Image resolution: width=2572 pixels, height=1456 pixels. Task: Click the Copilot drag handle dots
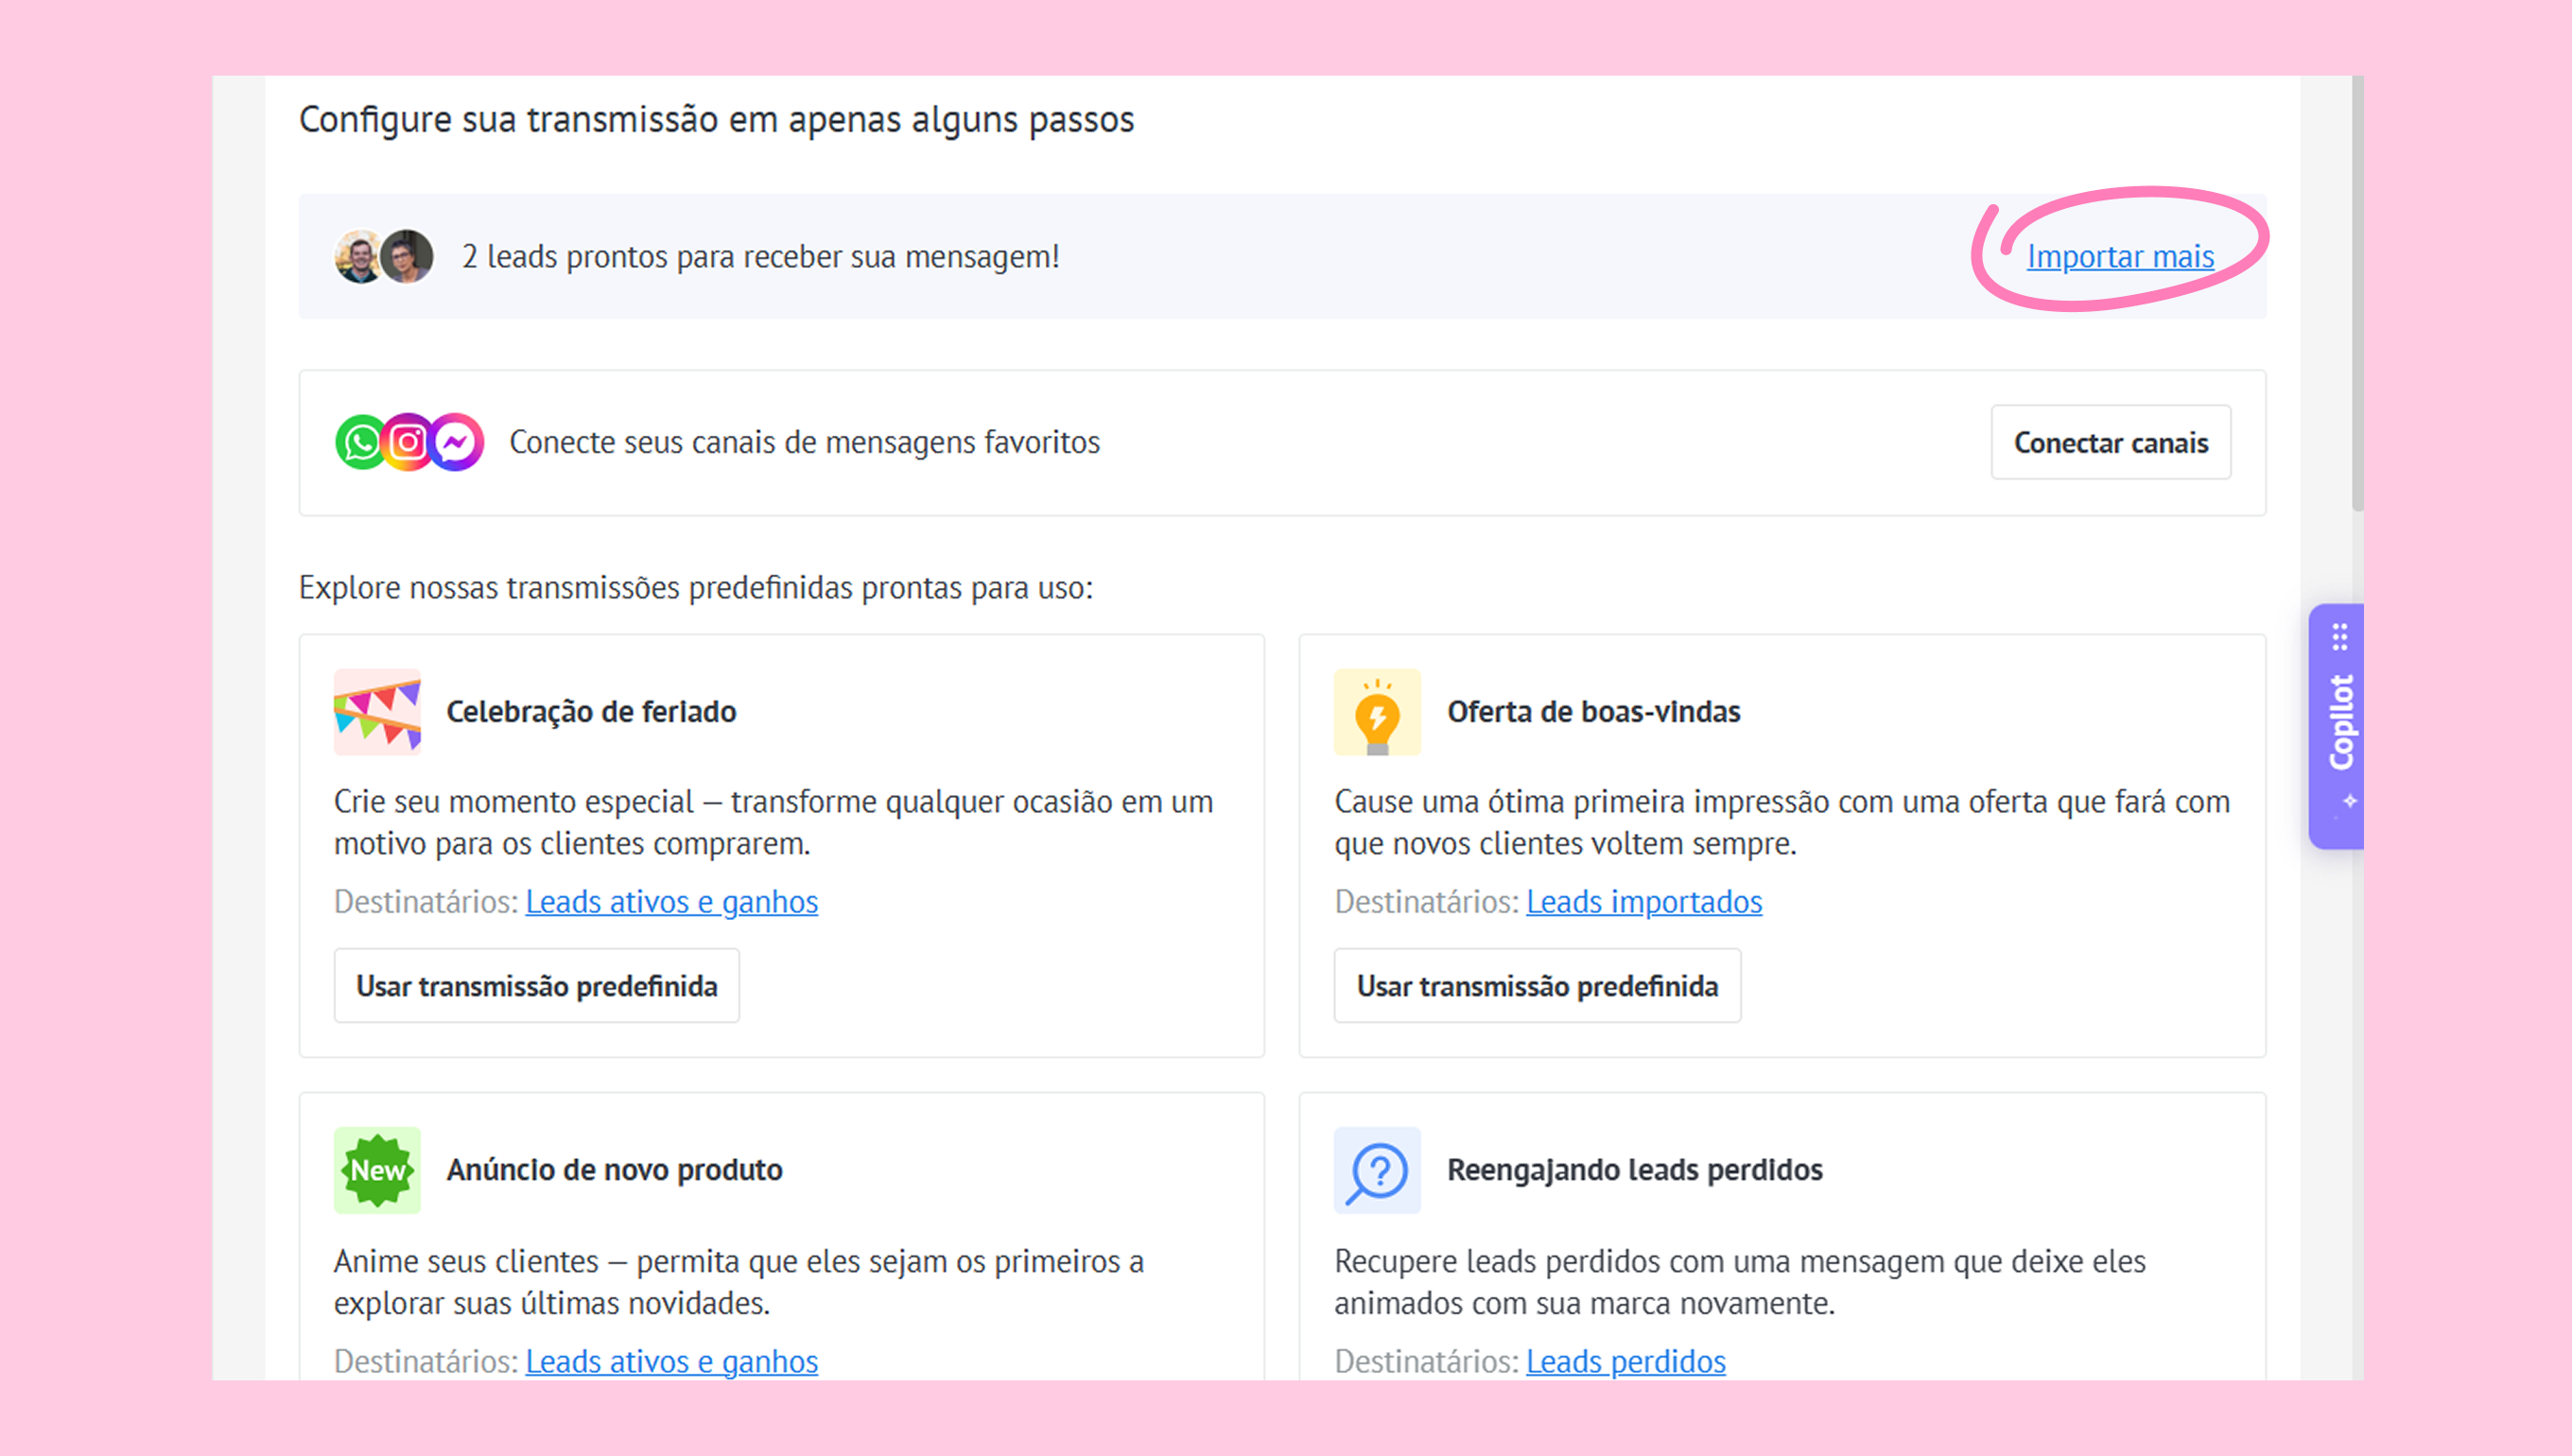click(x=2340, y=637)
